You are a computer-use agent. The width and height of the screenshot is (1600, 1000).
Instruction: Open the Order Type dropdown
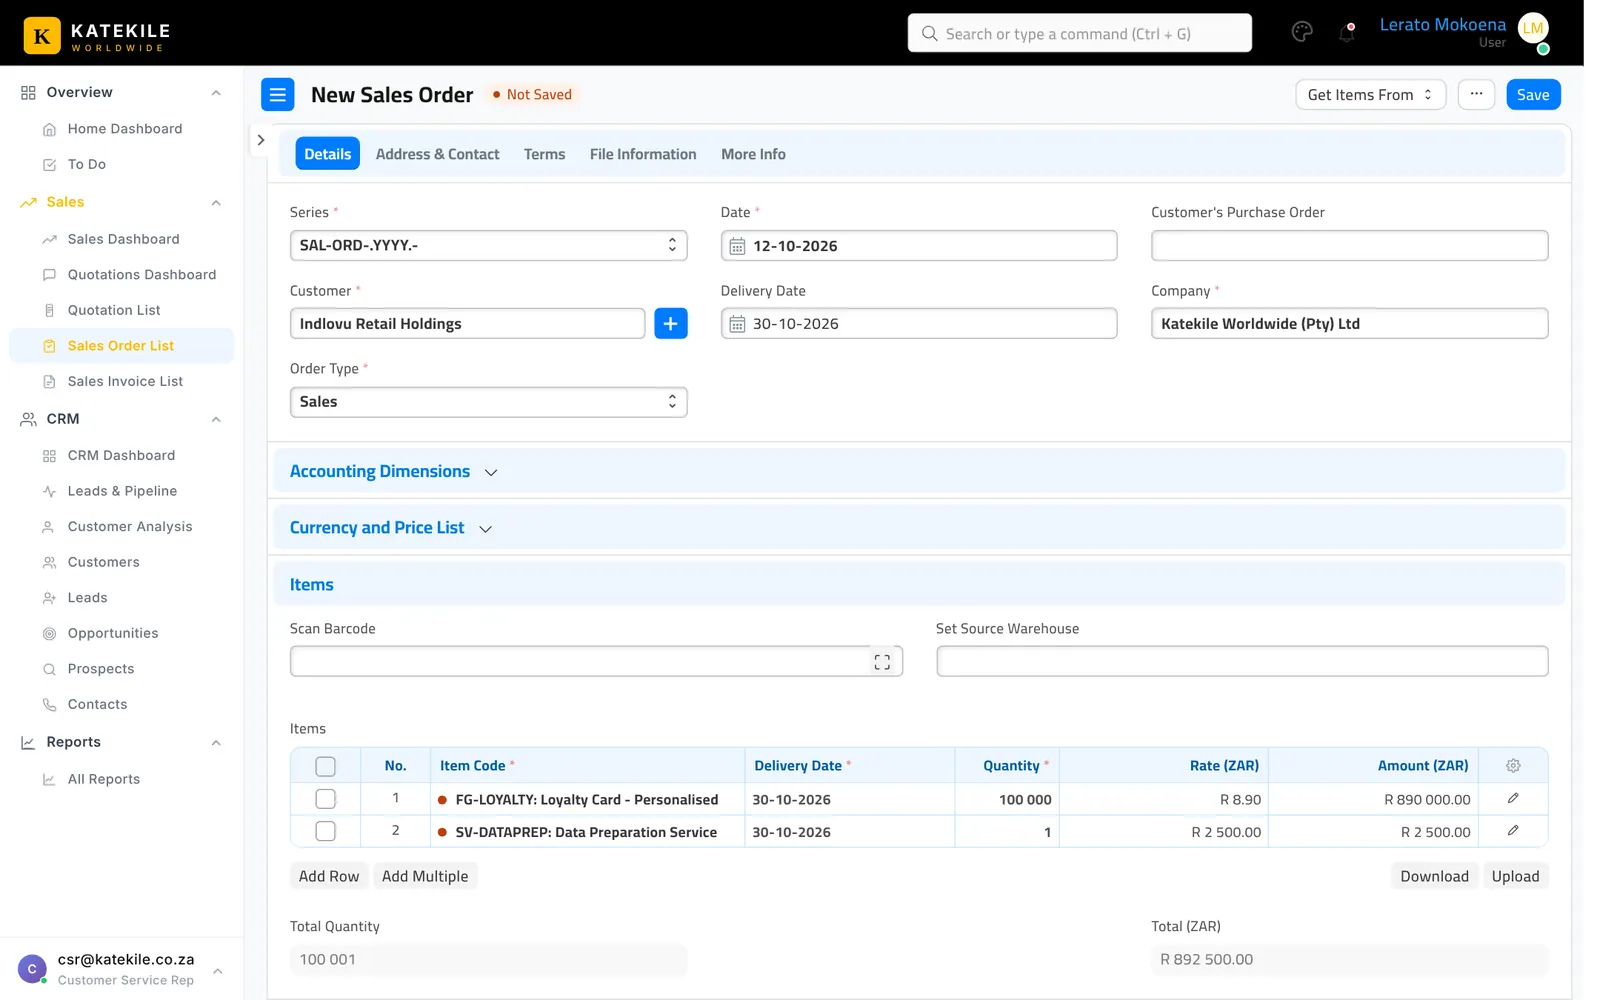coord(489,402)
